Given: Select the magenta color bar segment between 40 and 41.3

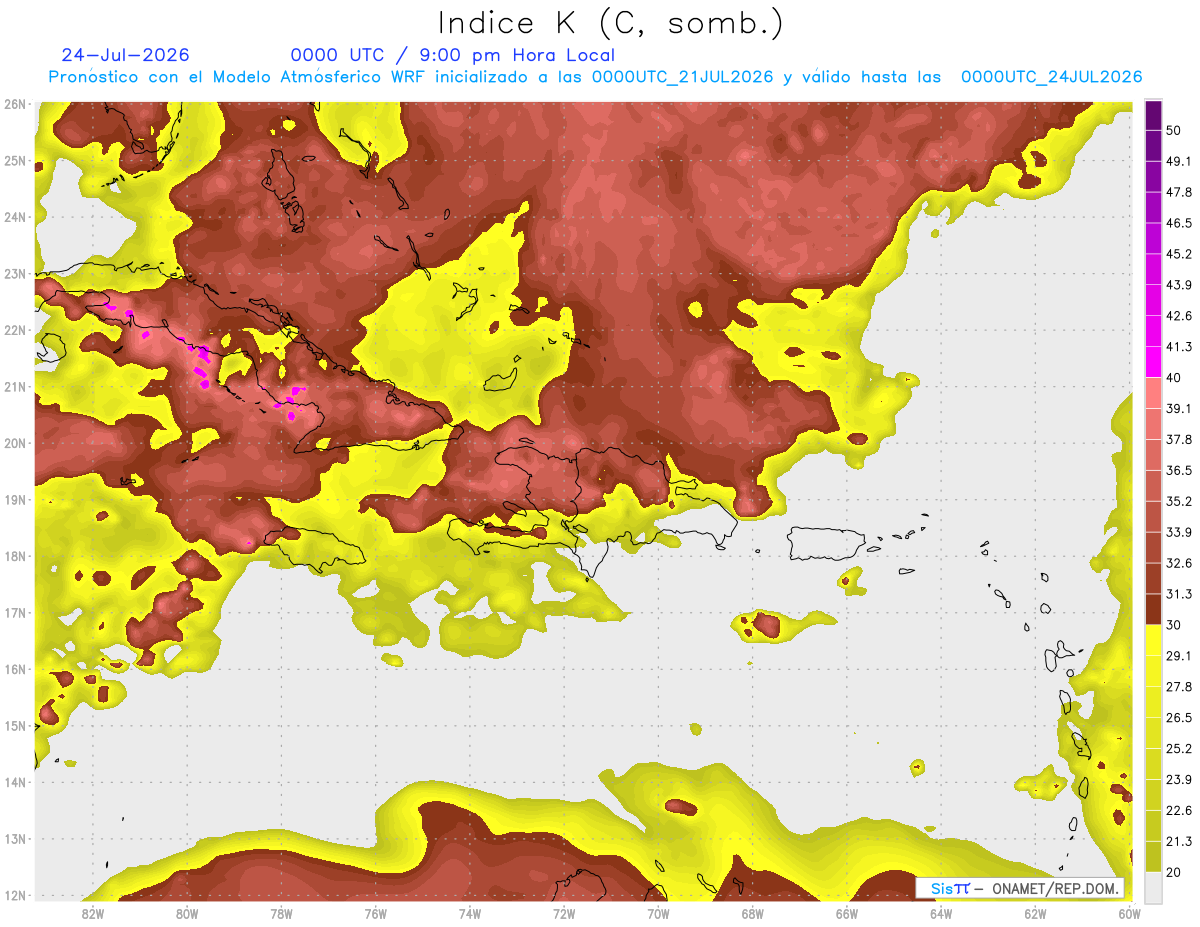Looking at the screenshot, I should tap(1153, 360).
